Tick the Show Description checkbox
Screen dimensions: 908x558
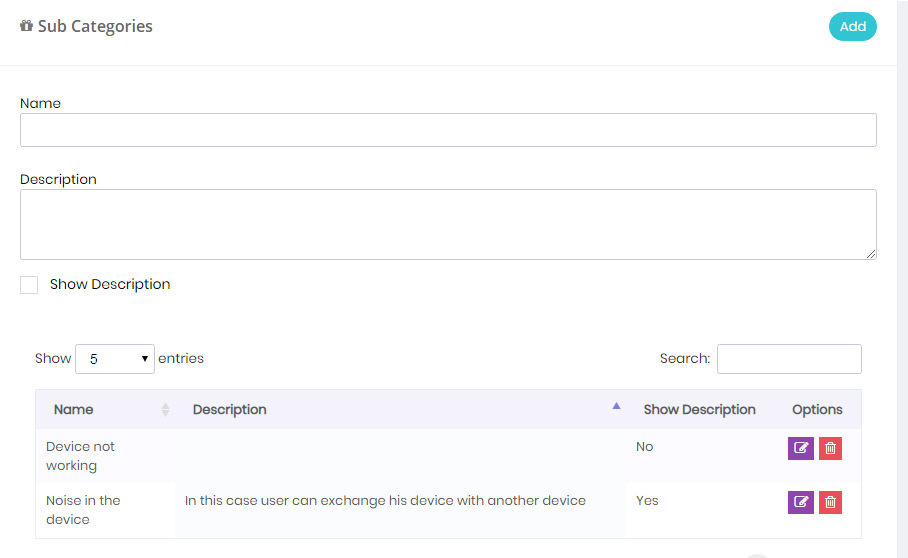tap(29, 285)
